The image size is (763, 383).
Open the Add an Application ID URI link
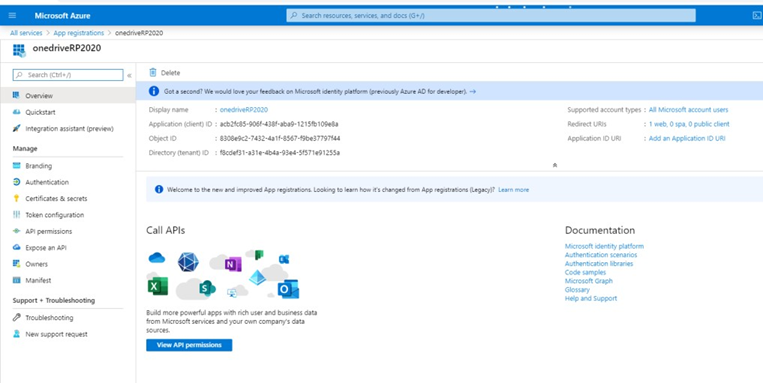click(687, 139)
